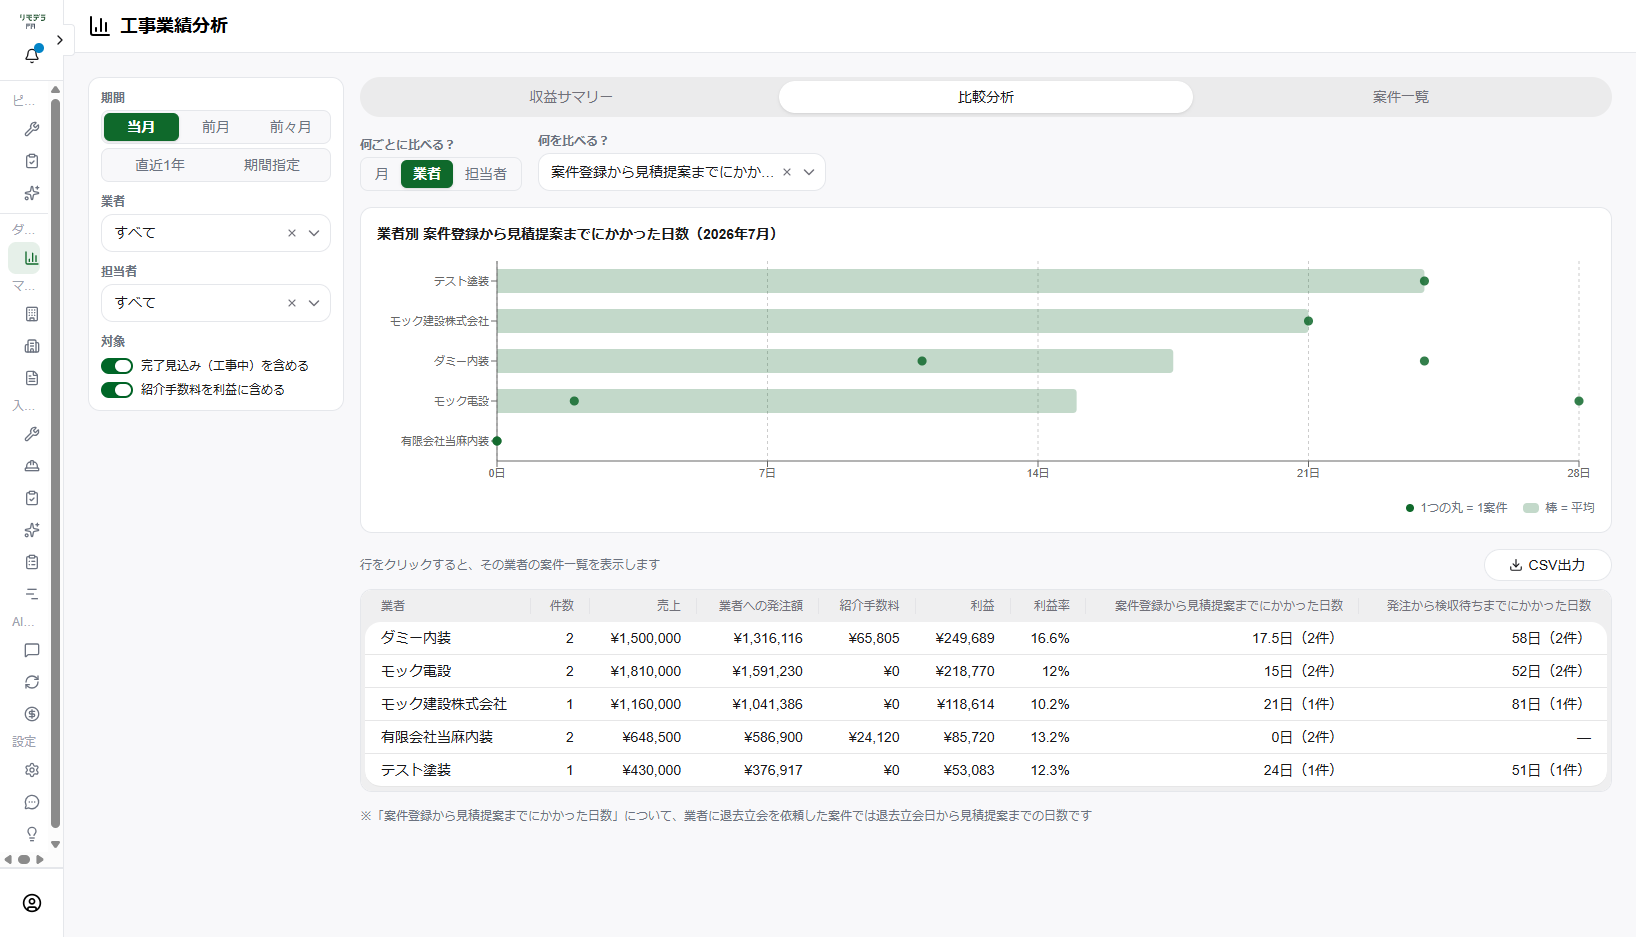Clear the 何を比べる metric selection
This screenshot has height=937, width=1636.
pyautogui.click(x=787, y=172)
